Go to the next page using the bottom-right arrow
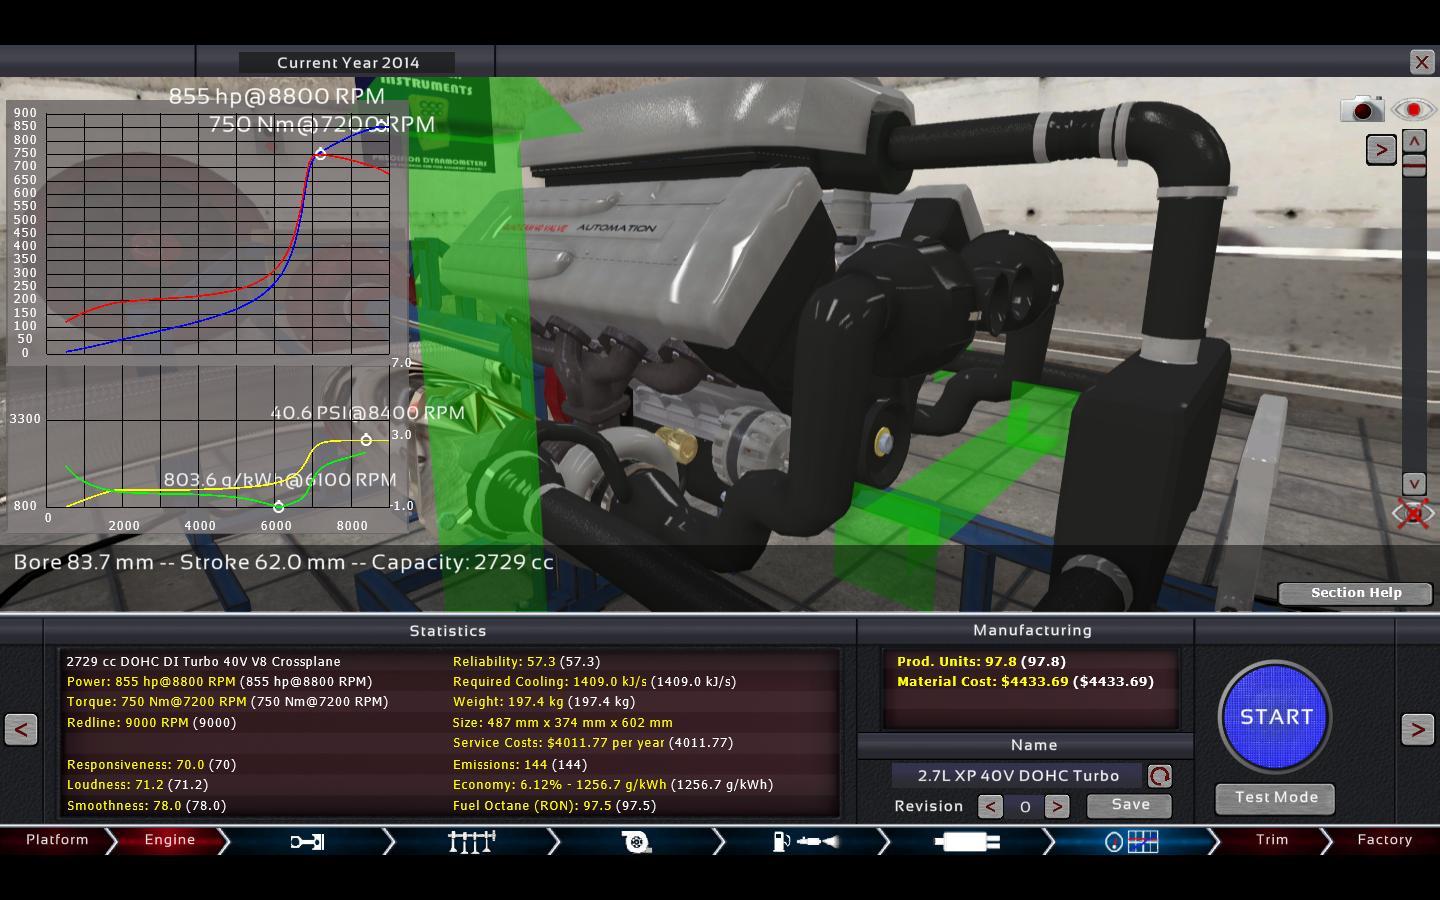This screenshot has height=900, width=1440. coord(1417,730)
